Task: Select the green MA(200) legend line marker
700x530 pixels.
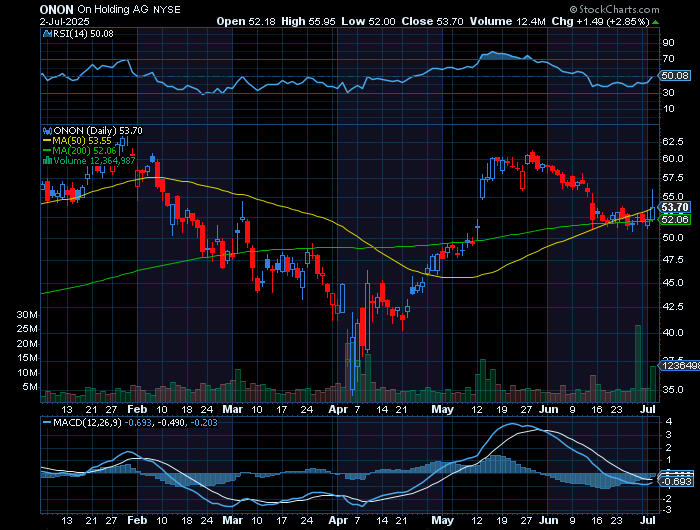Action: pos(47,150)
